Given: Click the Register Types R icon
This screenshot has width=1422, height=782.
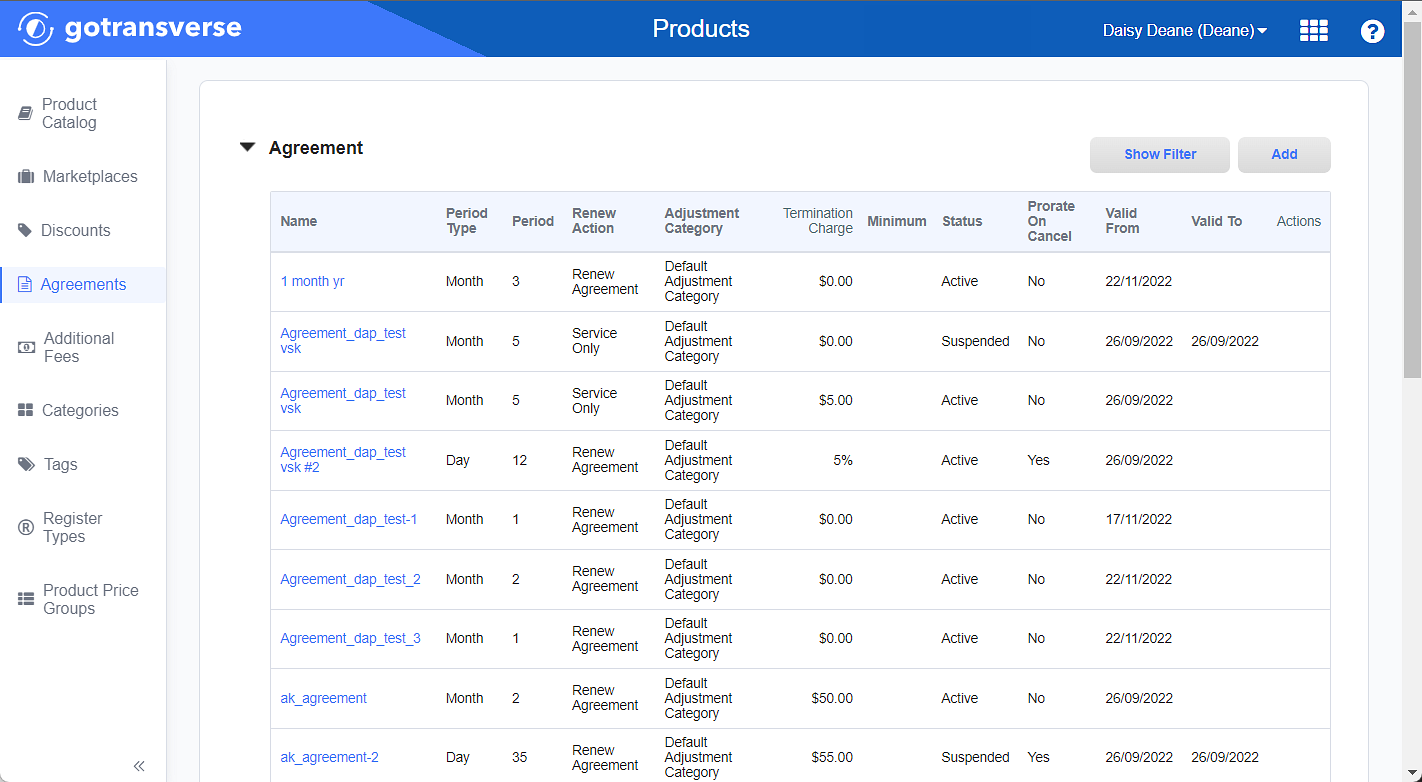Looking at the screenshot, I should click(26, 528).
